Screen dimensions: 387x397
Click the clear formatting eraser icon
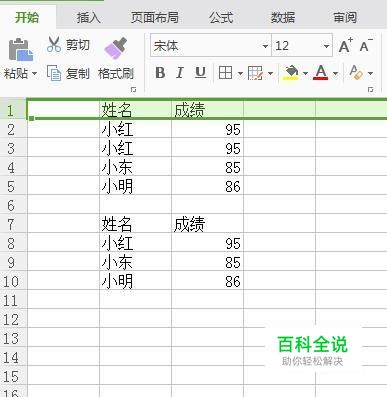(x=356, y=73)
